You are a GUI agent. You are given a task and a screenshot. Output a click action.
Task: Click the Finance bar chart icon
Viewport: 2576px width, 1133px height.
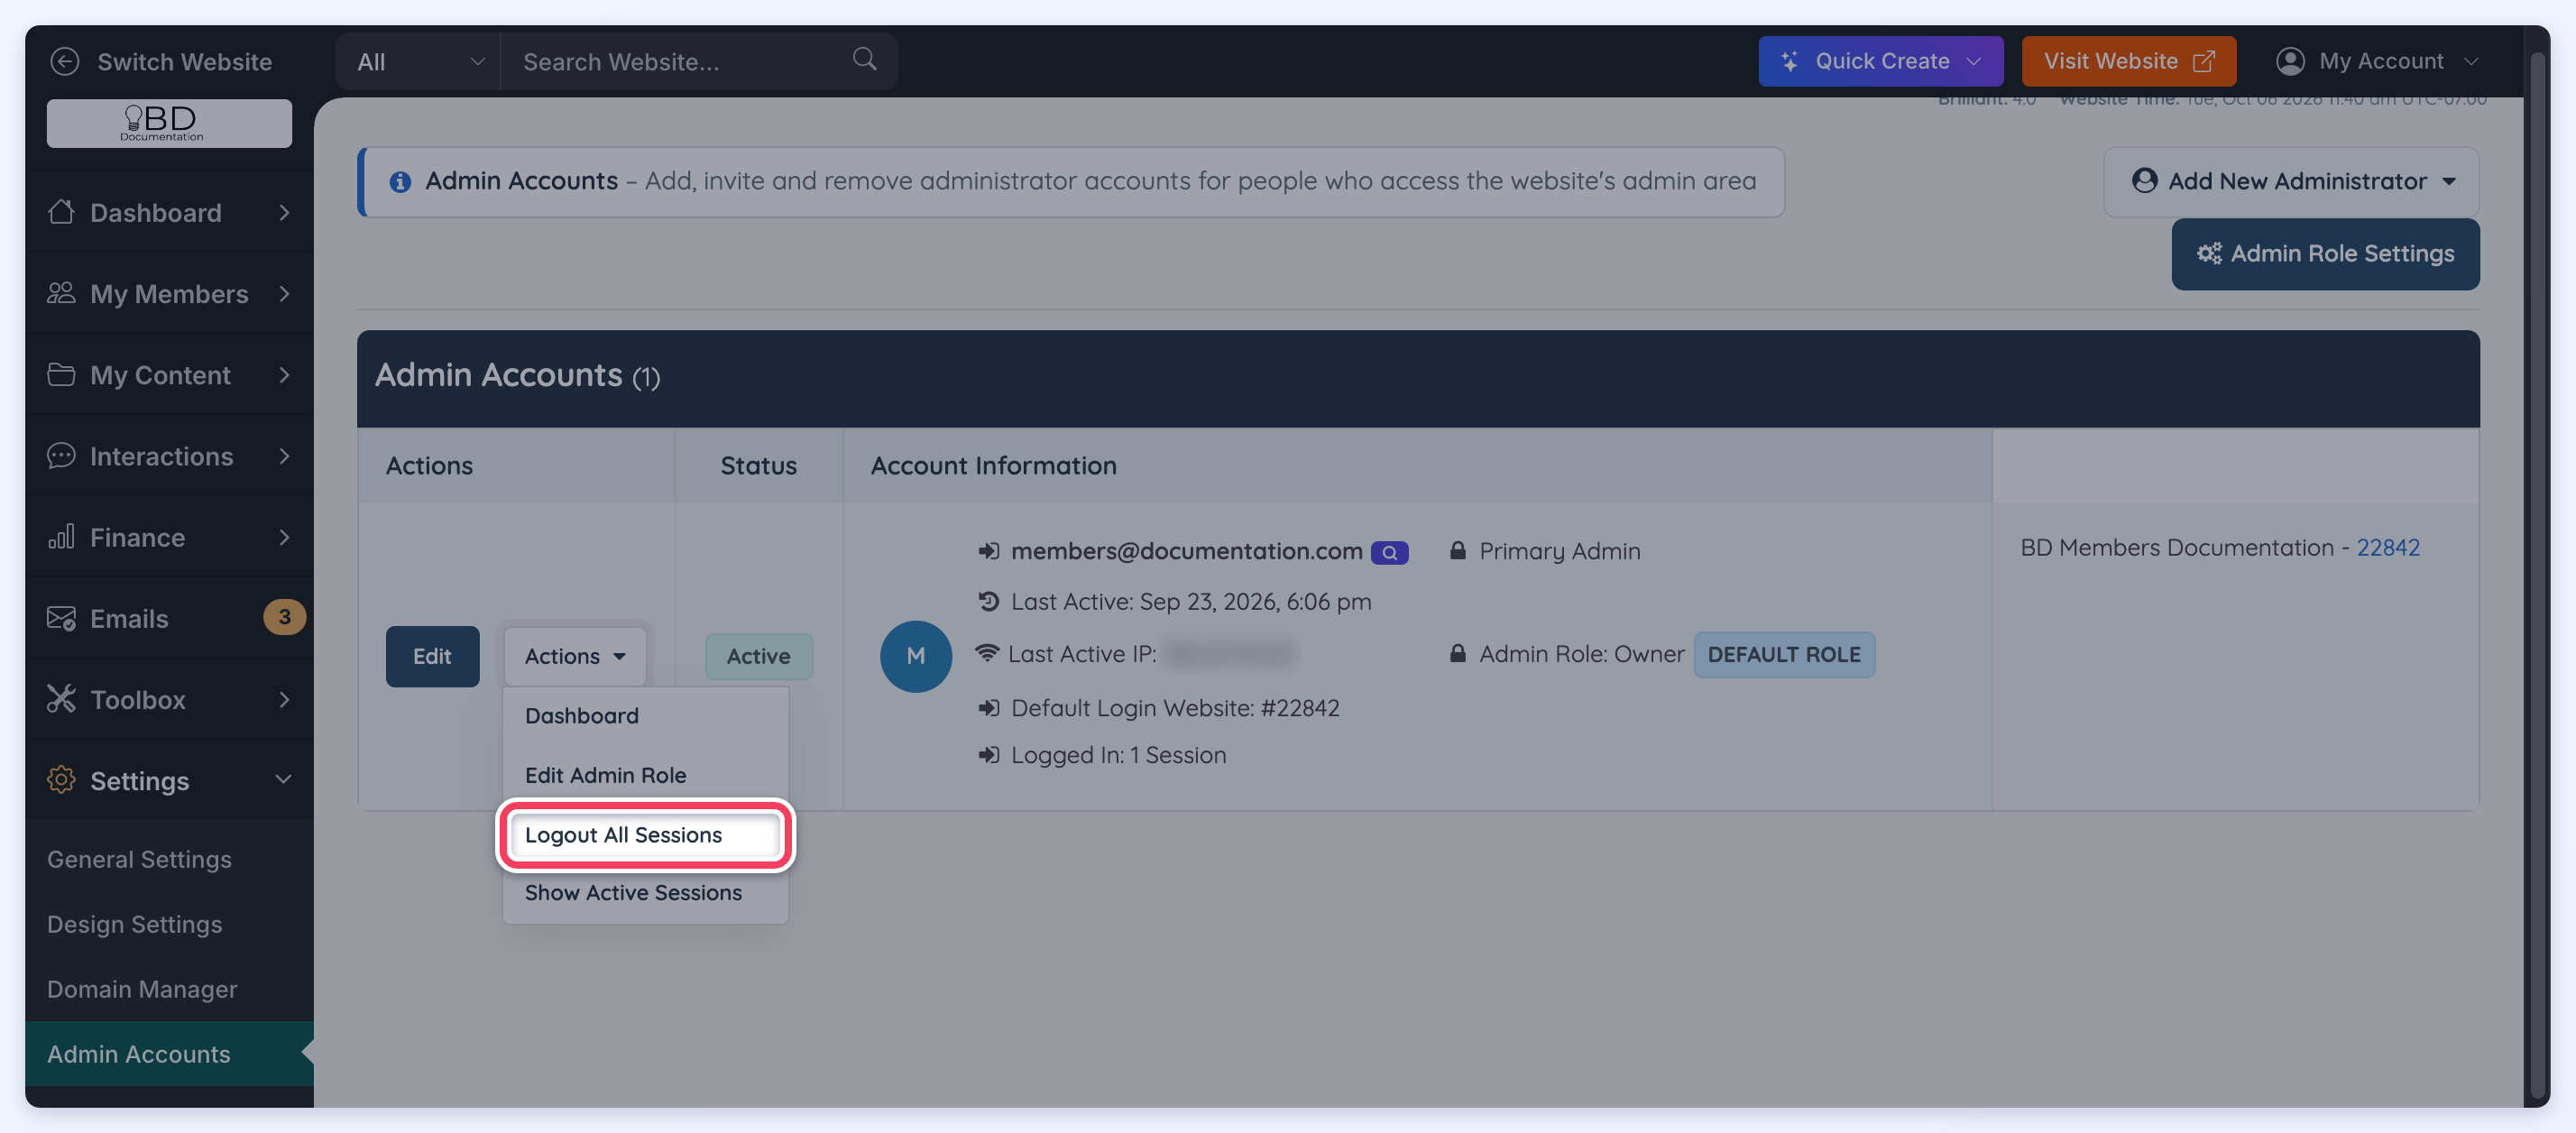click(61, 536)
